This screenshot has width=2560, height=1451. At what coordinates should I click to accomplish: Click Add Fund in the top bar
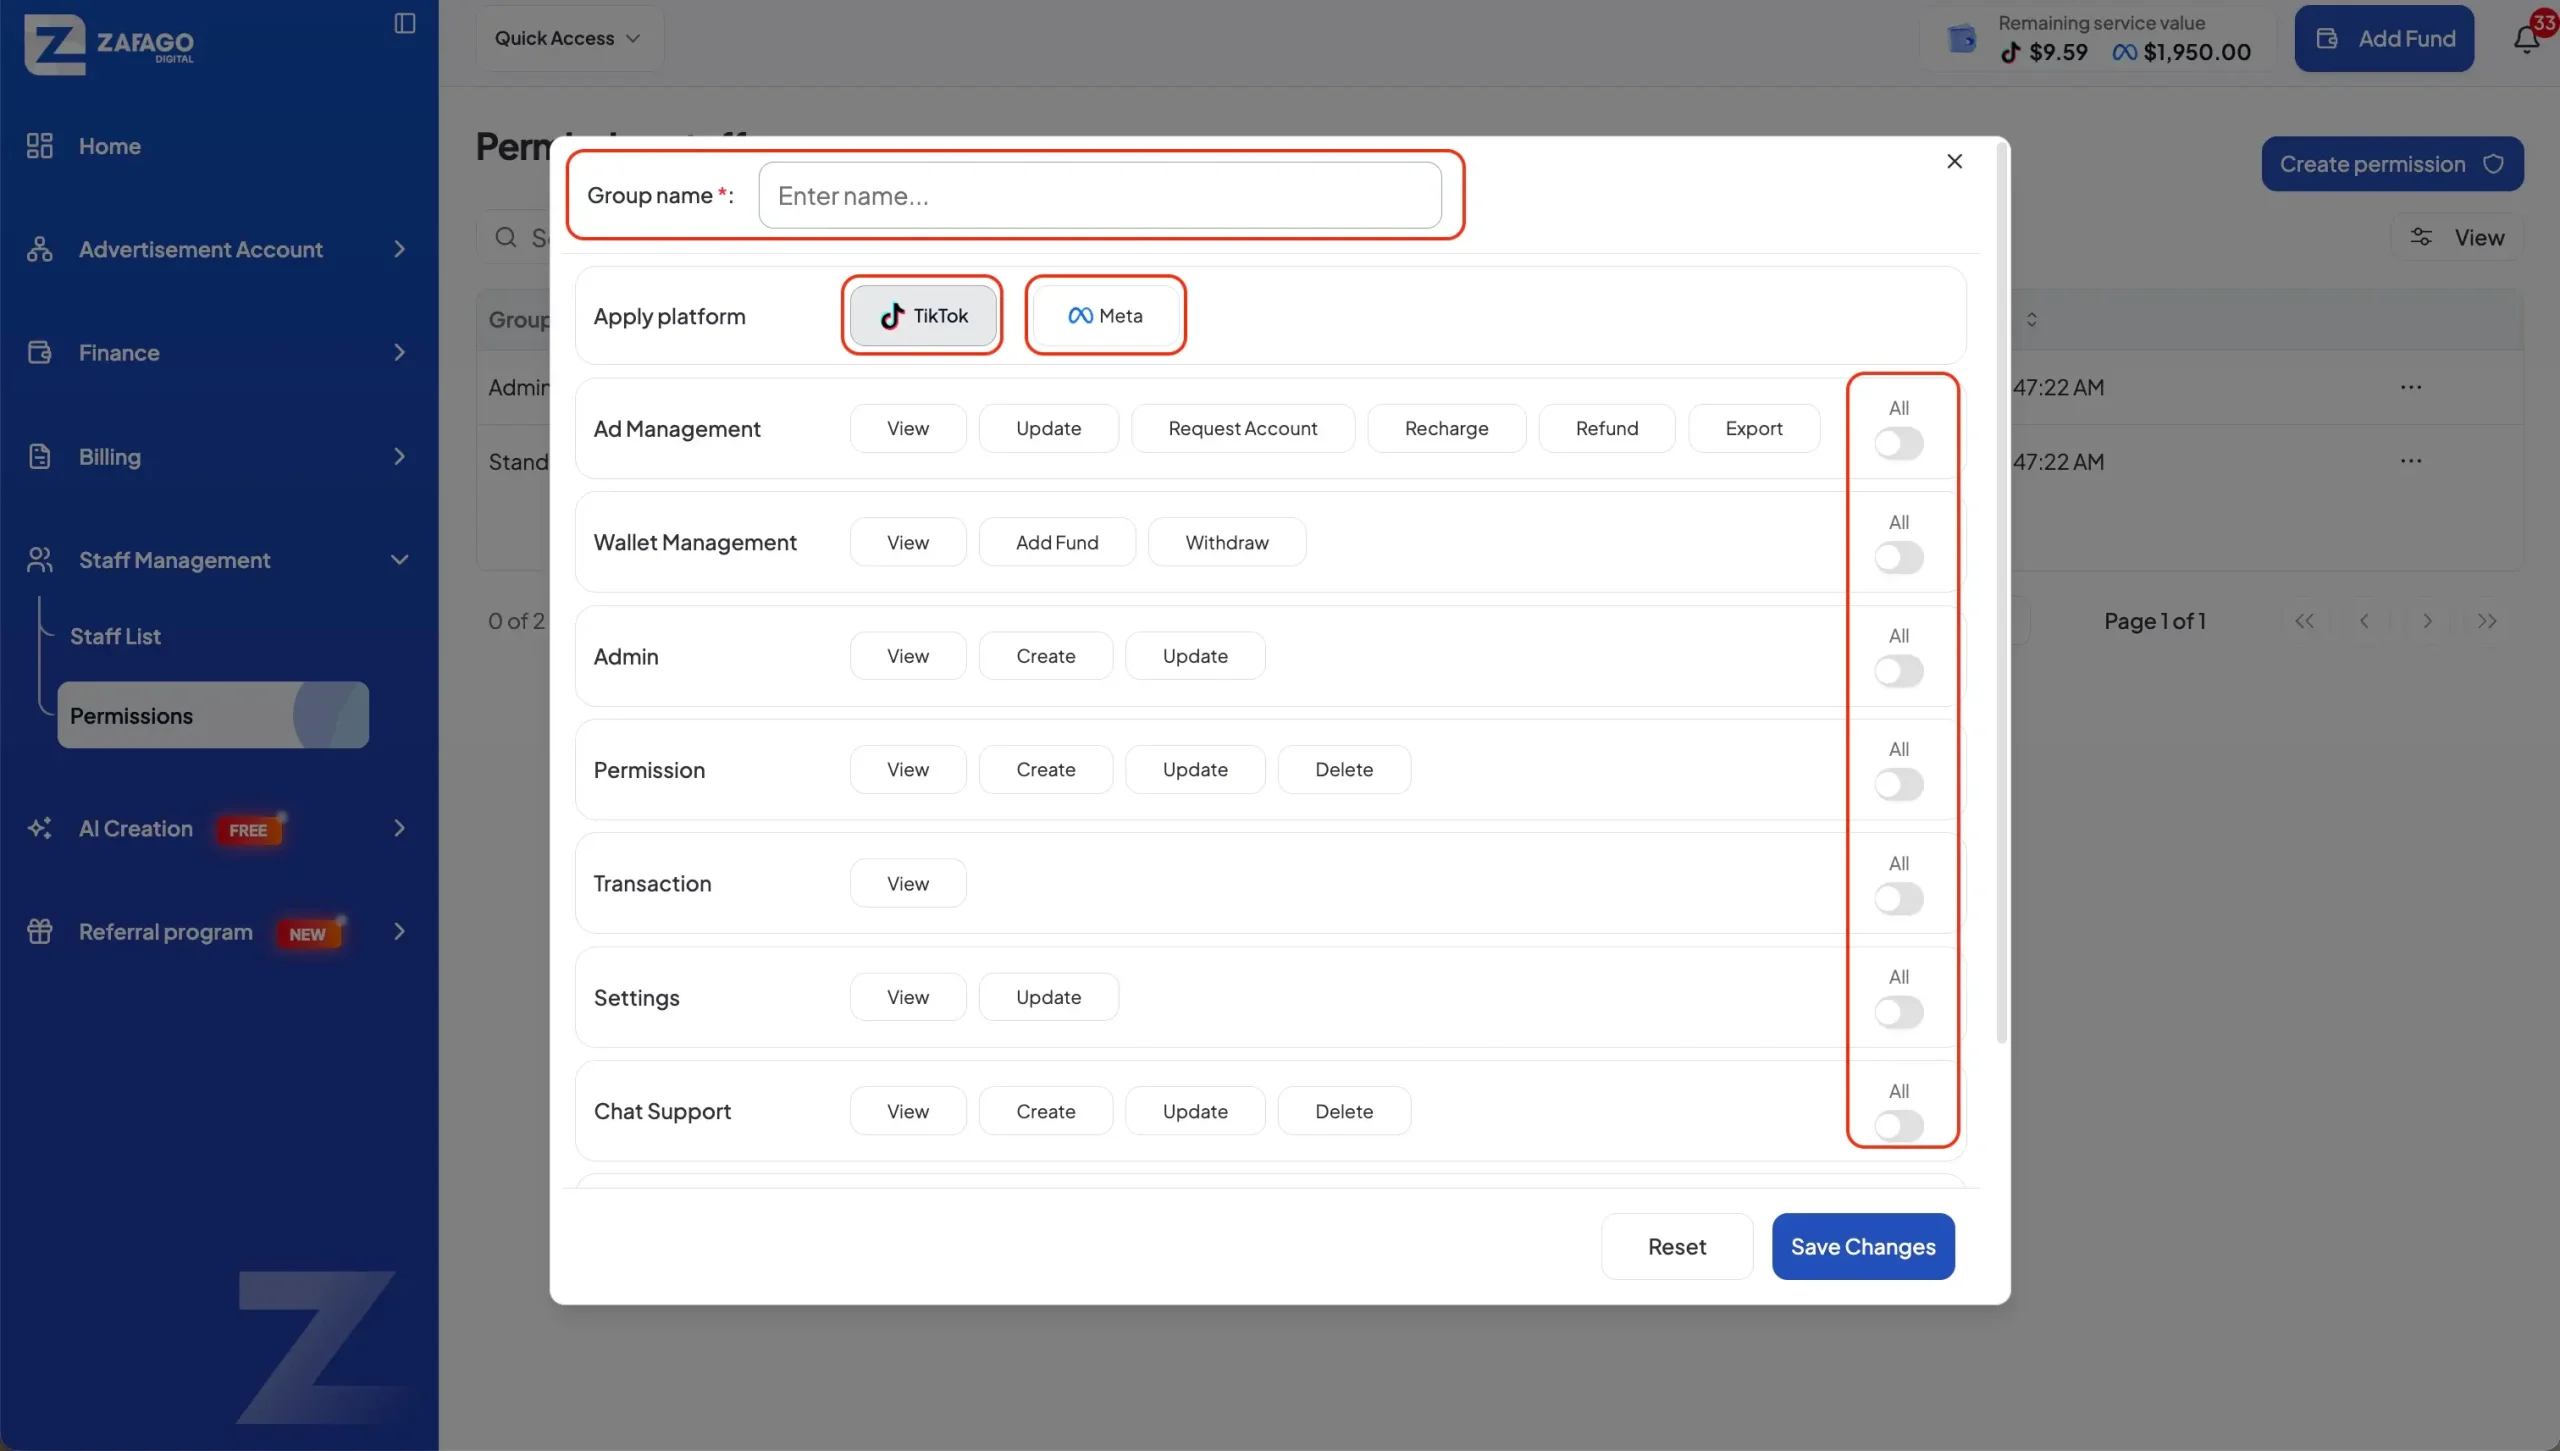click(2384, 38)
